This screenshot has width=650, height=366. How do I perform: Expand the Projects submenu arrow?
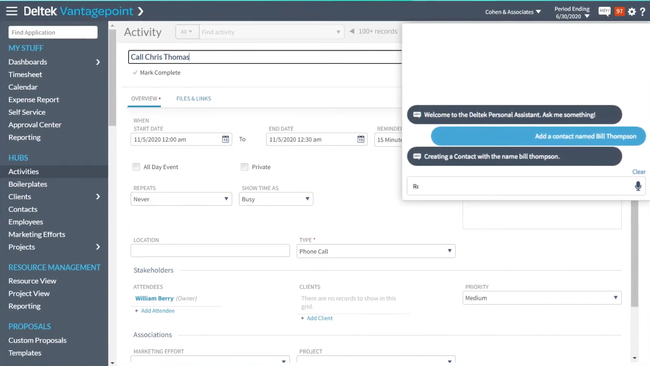98,247
